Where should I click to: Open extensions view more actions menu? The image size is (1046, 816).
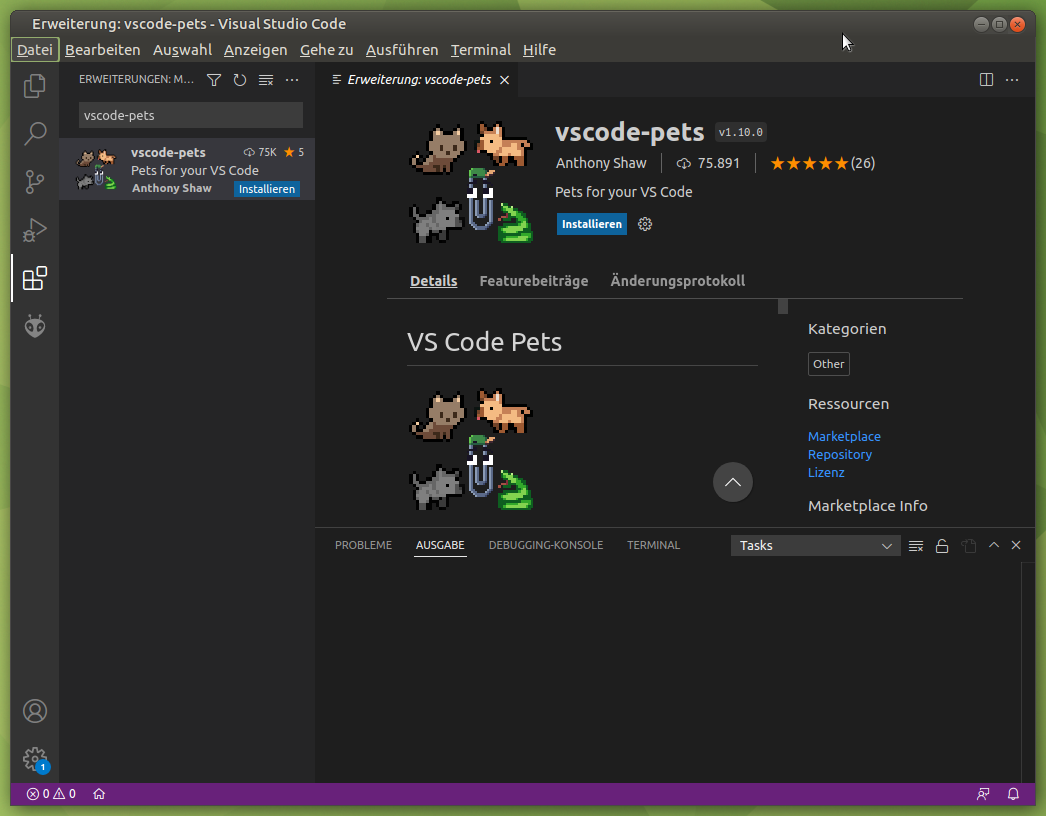292,80
